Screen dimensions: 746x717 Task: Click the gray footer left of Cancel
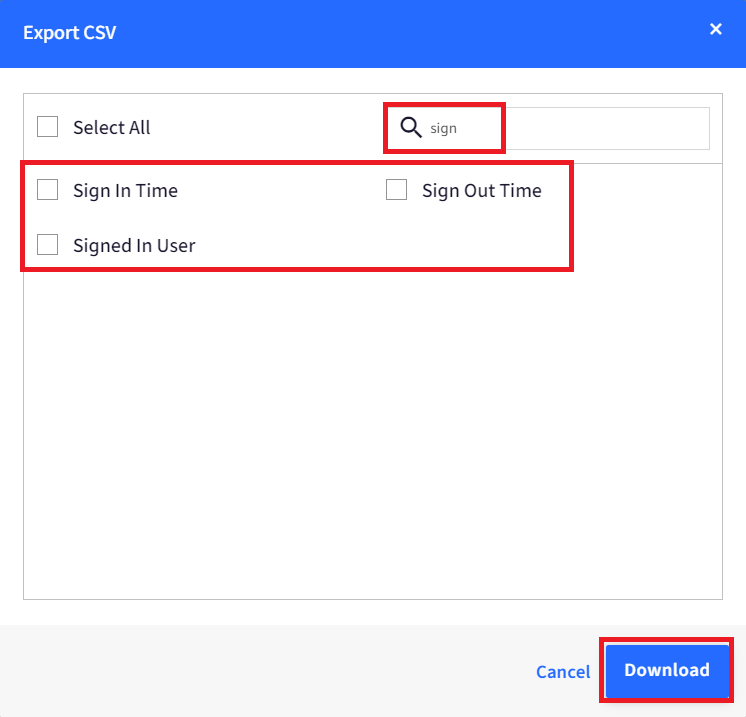click(266, 671)
